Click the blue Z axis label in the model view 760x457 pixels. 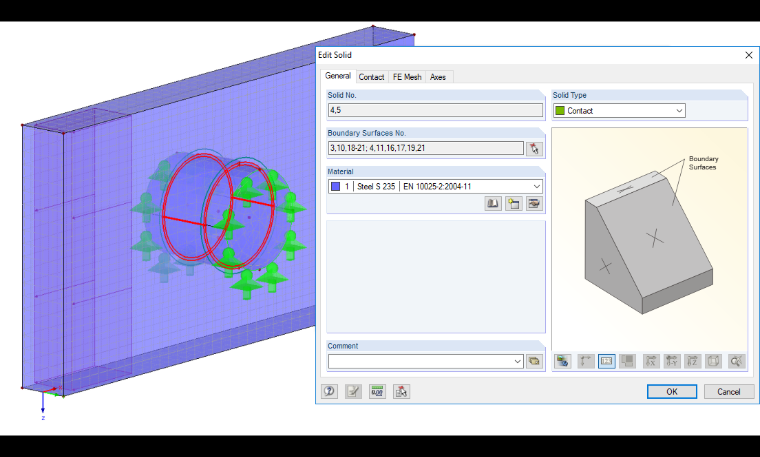(43, 418)
